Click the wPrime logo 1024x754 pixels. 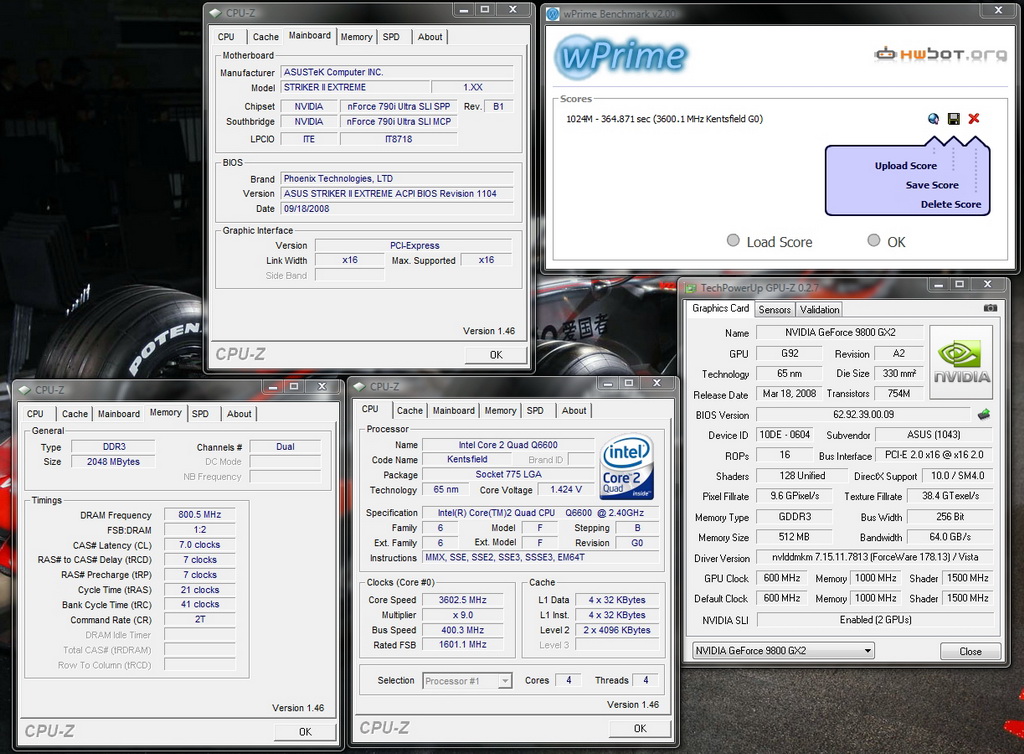(620, 57)
